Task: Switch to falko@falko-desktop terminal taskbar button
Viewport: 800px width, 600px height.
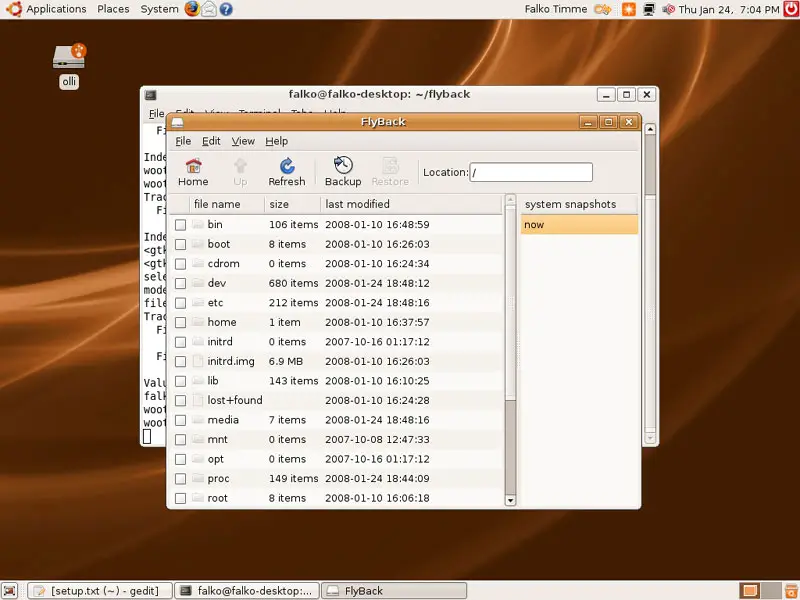Action: click(247, 591)
